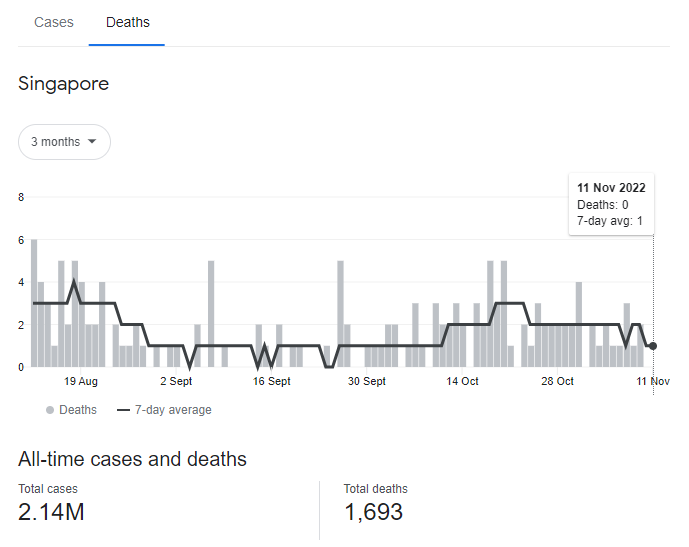Click the Singapore heading
This screenshot has width=689, height=547.
click(x=63, y=83)
